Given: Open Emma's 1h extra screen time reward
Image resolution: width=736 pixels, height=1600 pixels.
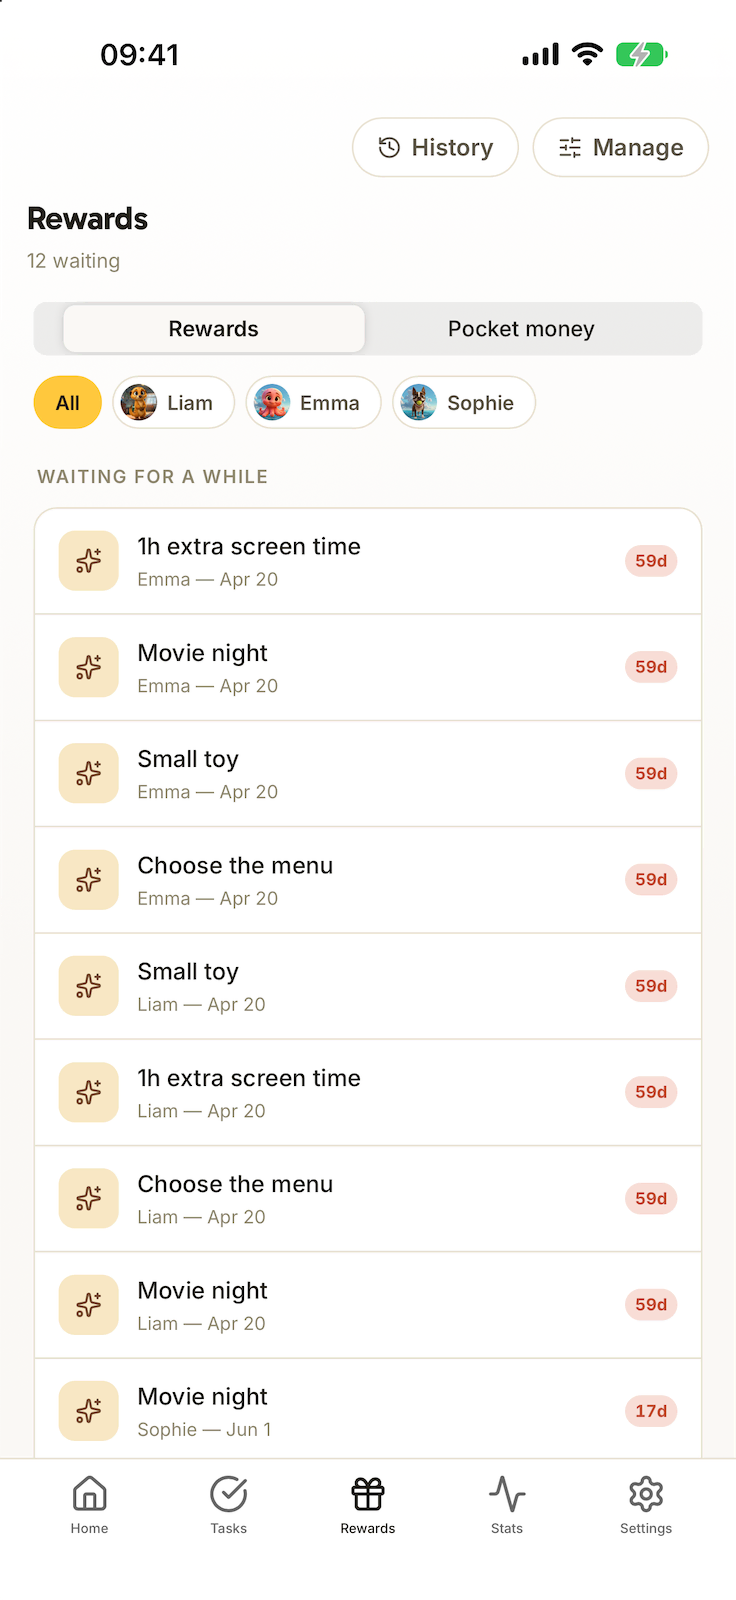Looking at the screenshot, I should tap(368, 561).
